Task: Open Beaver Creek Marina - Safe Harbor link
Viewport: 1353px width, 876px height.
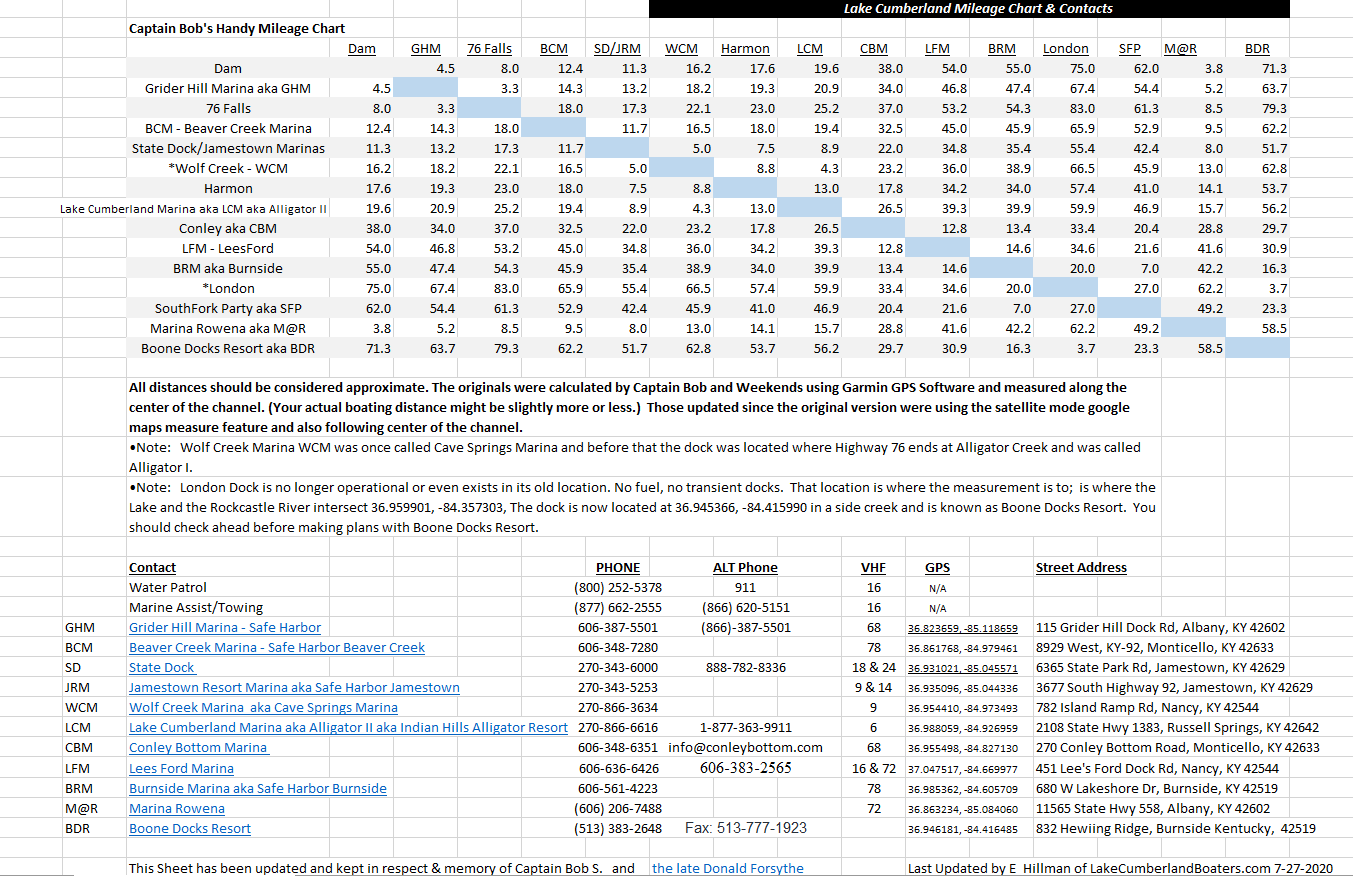Action: 277,648
